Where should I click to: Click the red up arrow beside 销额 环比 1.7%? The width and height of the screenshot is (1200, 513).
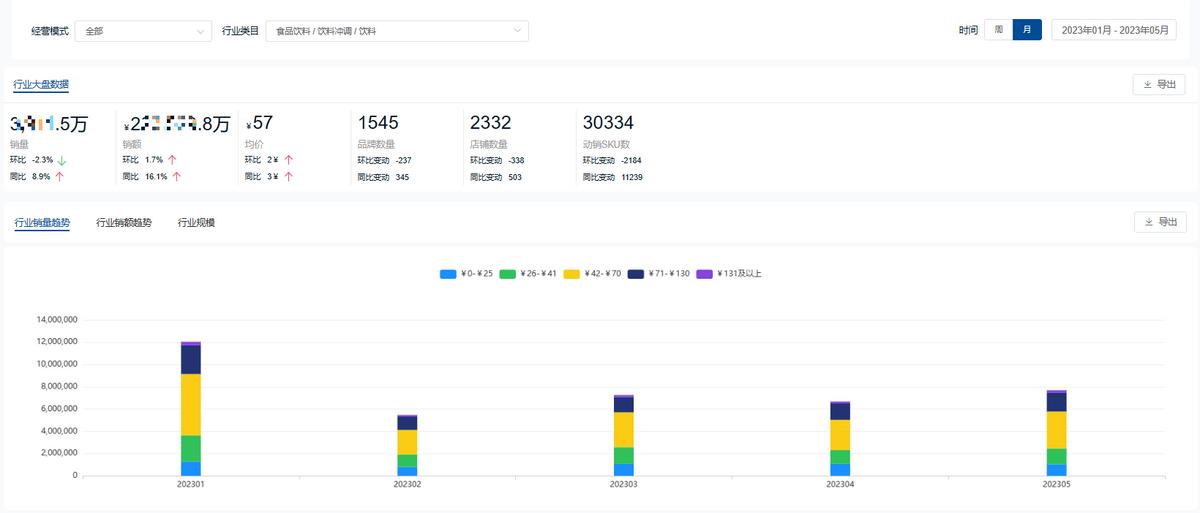(x=172, y=160)
